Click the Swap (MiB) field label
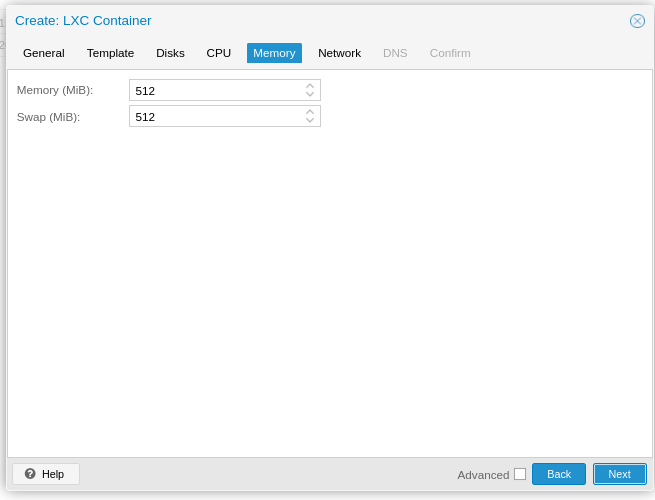Viewport: 655px width, 500px height. 48,117
